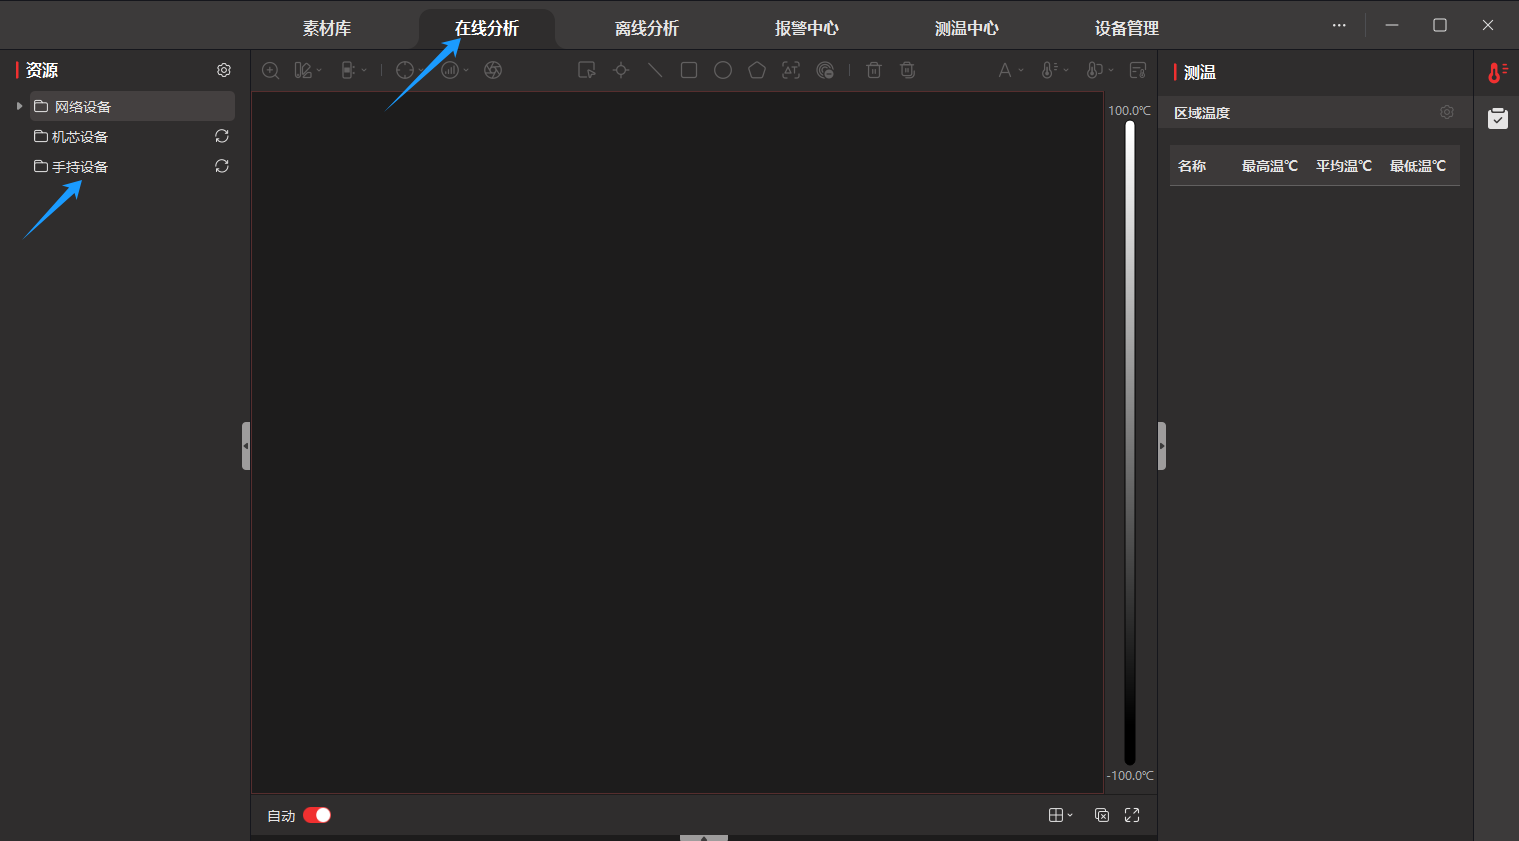Open the window layout grid dropdown
Screen dimensions: 1519x841
pyautogui.click(x=1060, y=815)
